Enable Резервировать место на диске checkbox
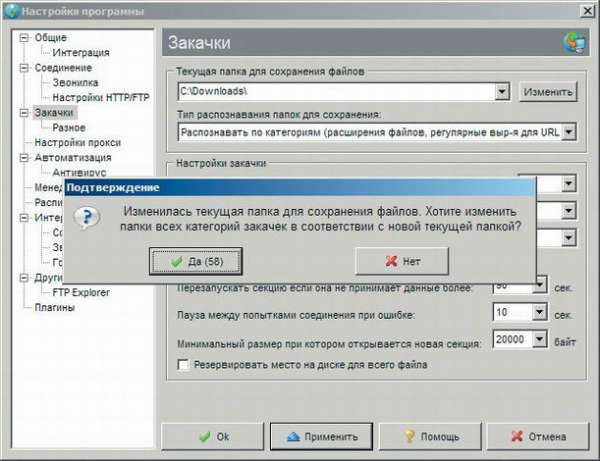 coord(183,365)
